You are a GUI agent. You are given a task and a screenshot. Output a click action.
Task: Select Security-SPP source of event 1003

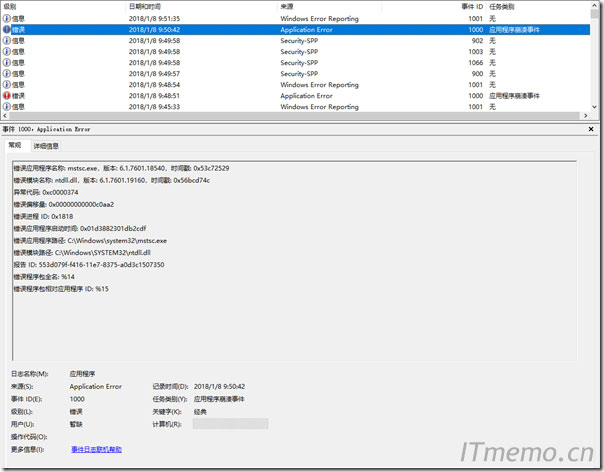299,52
